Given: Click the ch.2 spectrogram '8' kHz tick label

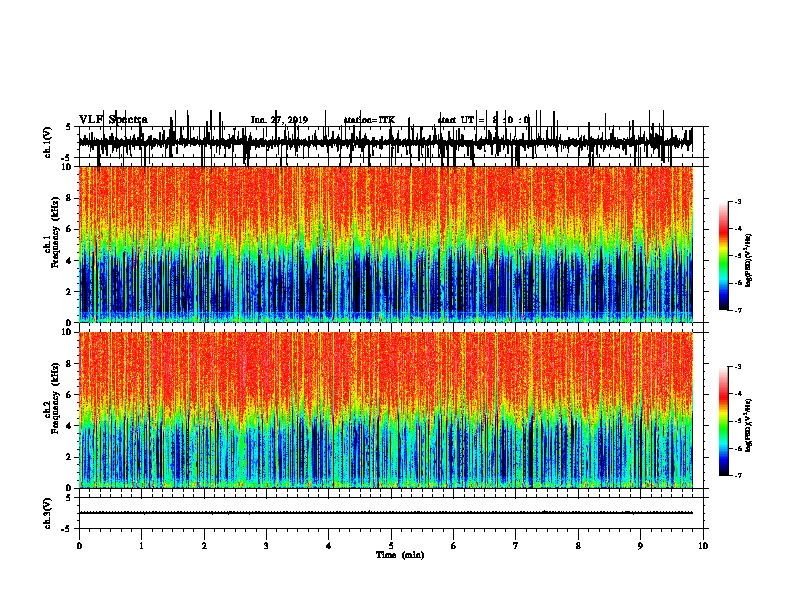Looking at the screenshot, I should pyautogui.click(x=69, y=364).
